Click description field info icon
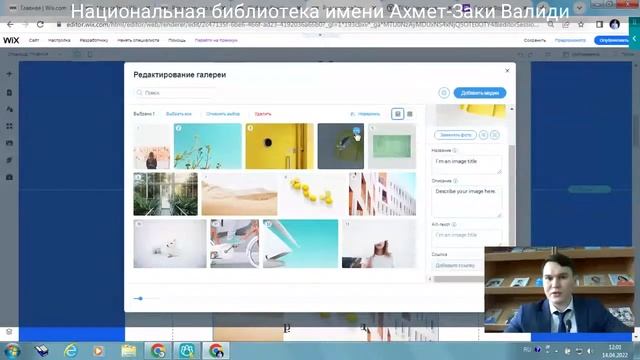This screenshot has width=640, height=360. (x=455, y=181)
